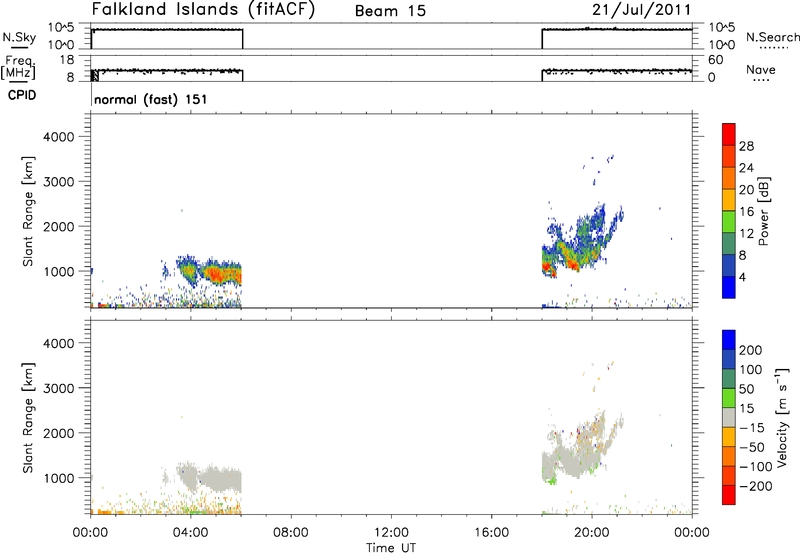Click the '3000' tick on velocity panel

point(59,388)
